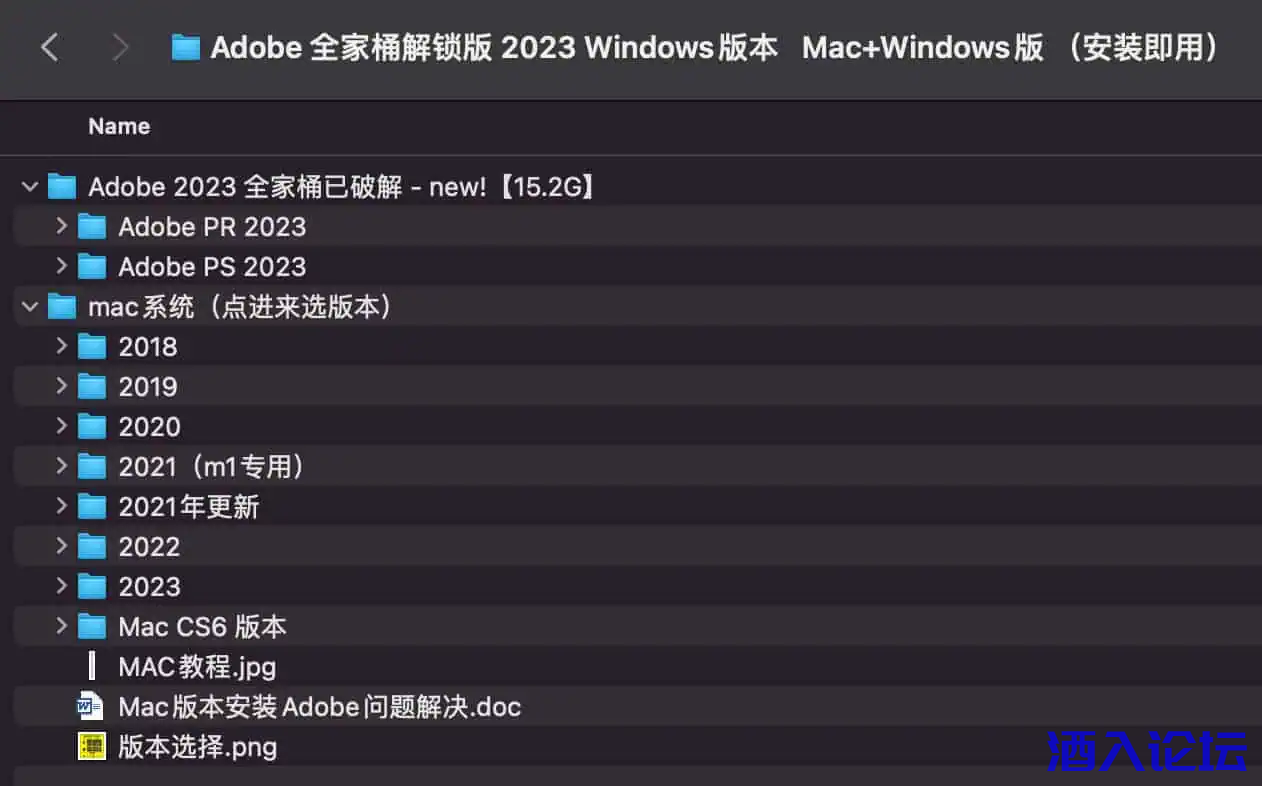Select the 2021年更新 folder
The image size is (1262, 786).
click(x=188, y=507)
